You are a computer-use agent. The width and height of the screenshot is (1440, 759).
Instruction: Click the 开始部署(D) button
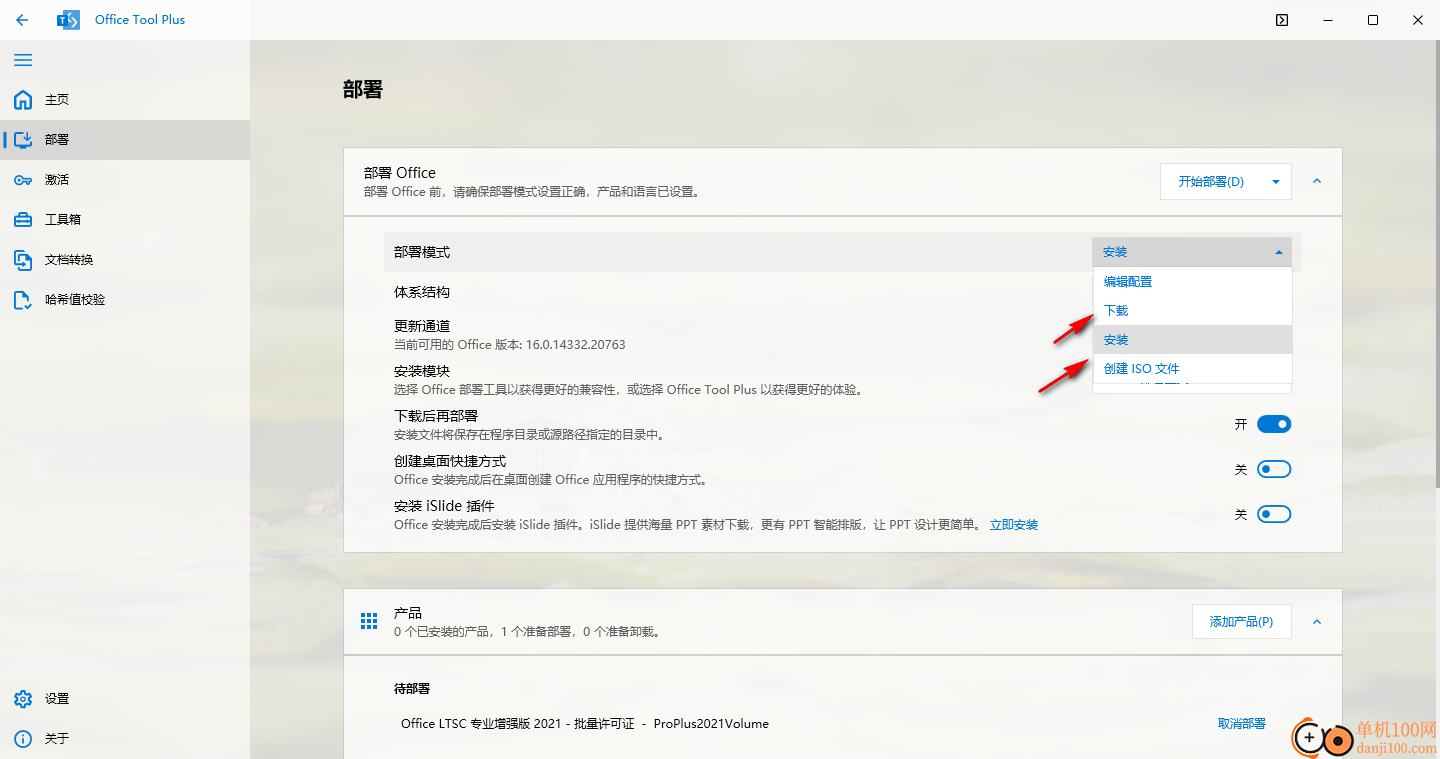click(x=1211, y=182)
